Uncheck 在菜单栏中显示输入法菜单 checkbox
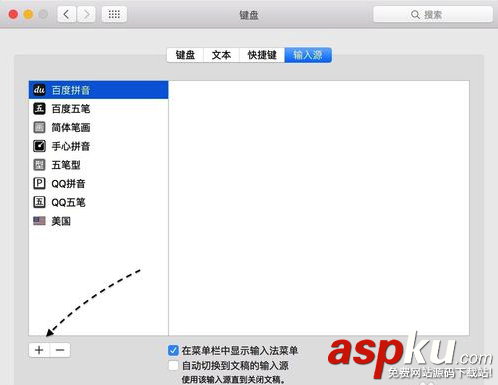This screenshot has height=385, width=498. point(173,350)
